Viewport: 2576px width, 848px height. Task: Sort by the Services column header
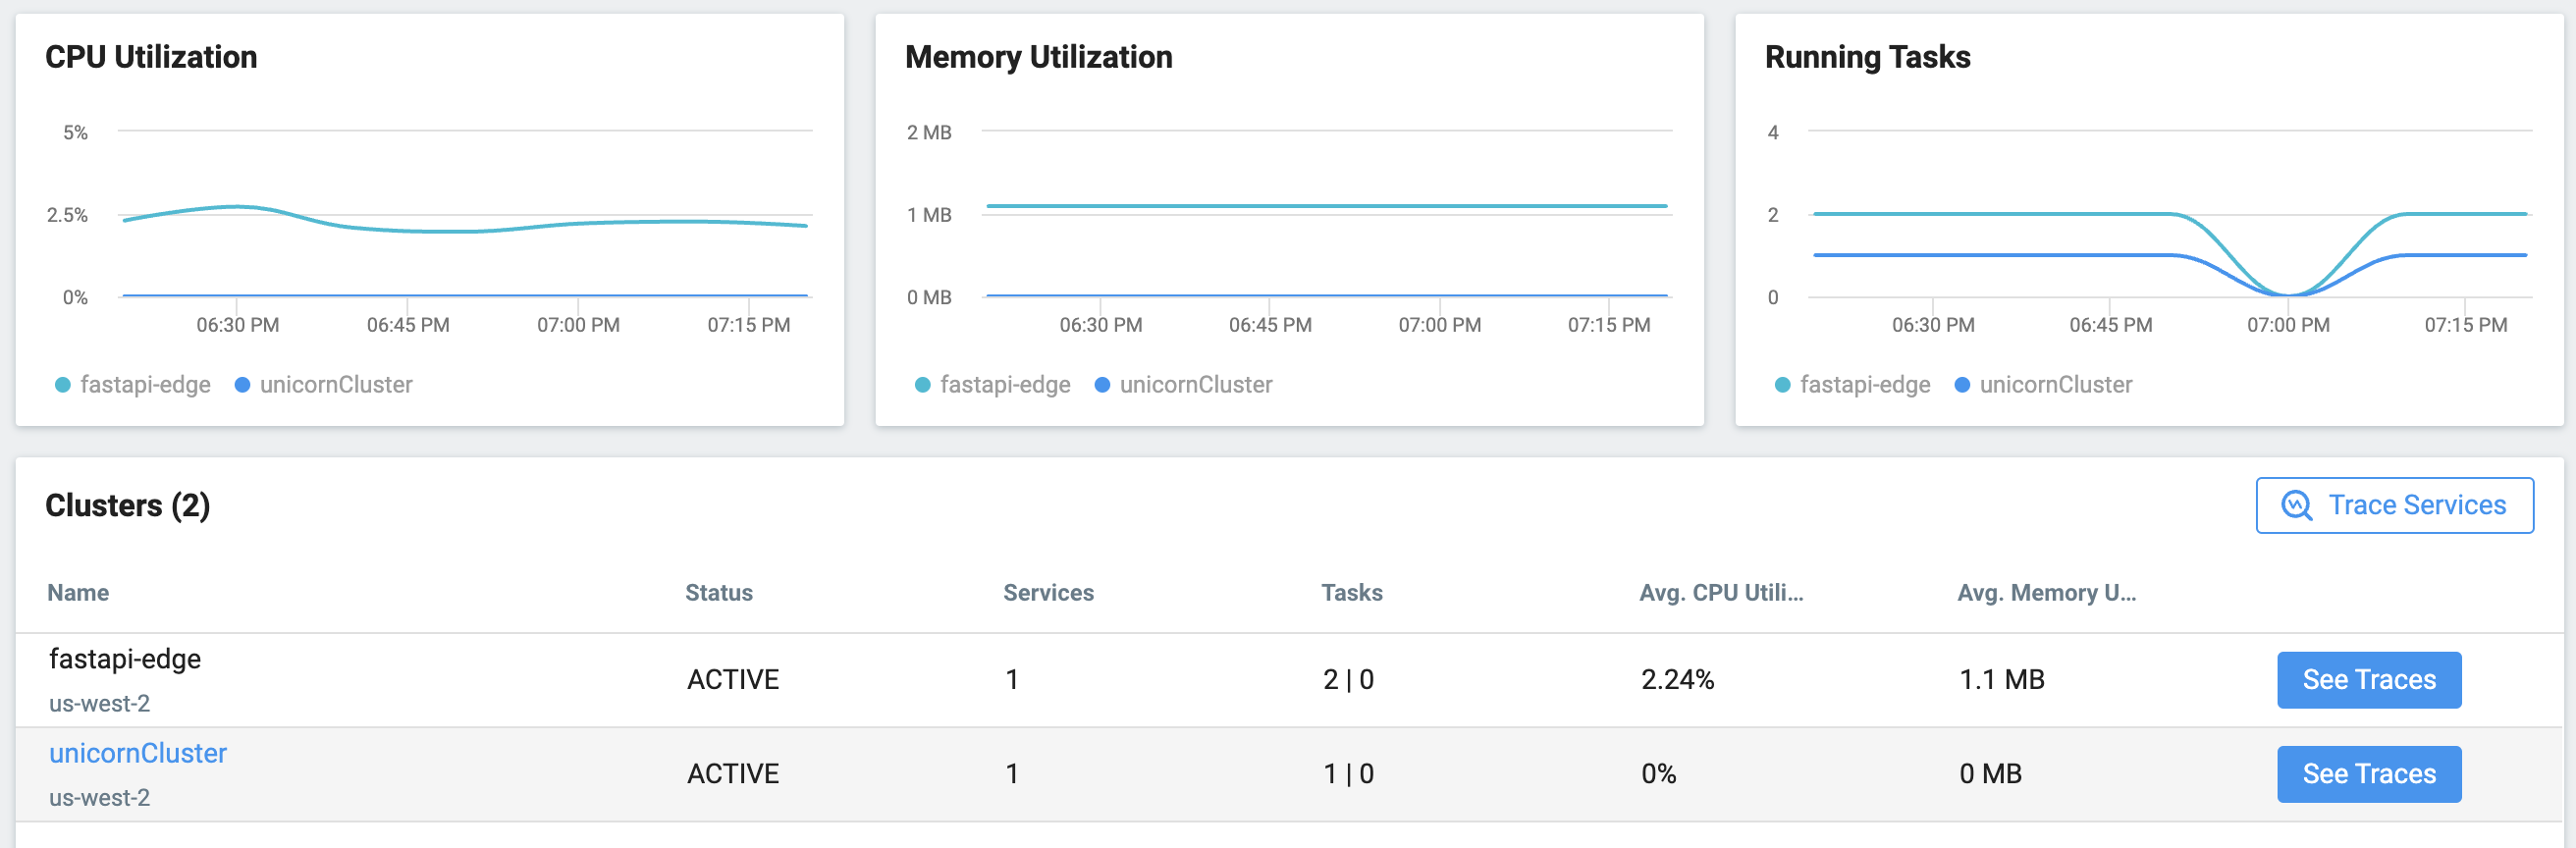[x=1048, y=593]
